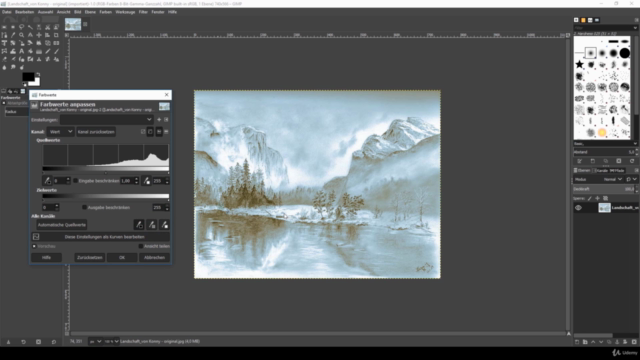Pick black point for Quellwerte
Image resolution: width=640 pixels, height=360 pixels.
(x=47, y=180)
